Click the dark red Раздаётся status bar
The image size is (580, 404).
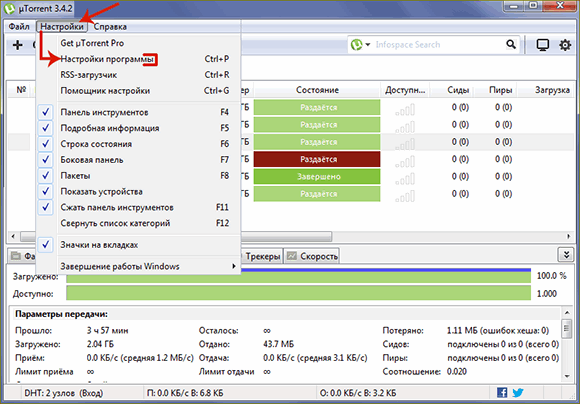point(317,159)
